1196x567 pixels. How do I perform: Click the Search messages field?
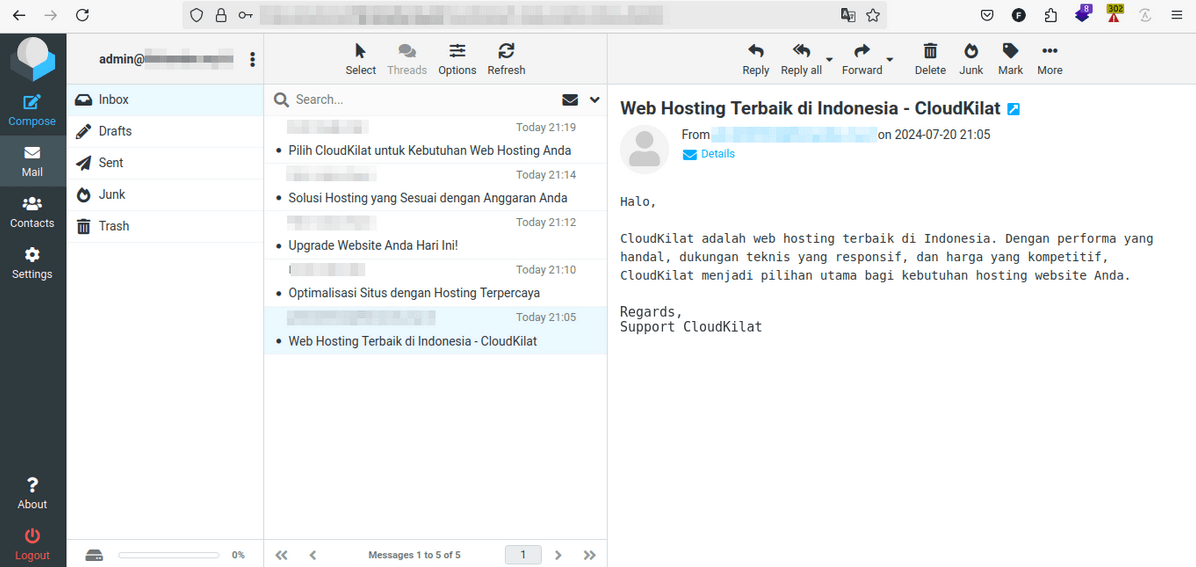click(420, 100)
